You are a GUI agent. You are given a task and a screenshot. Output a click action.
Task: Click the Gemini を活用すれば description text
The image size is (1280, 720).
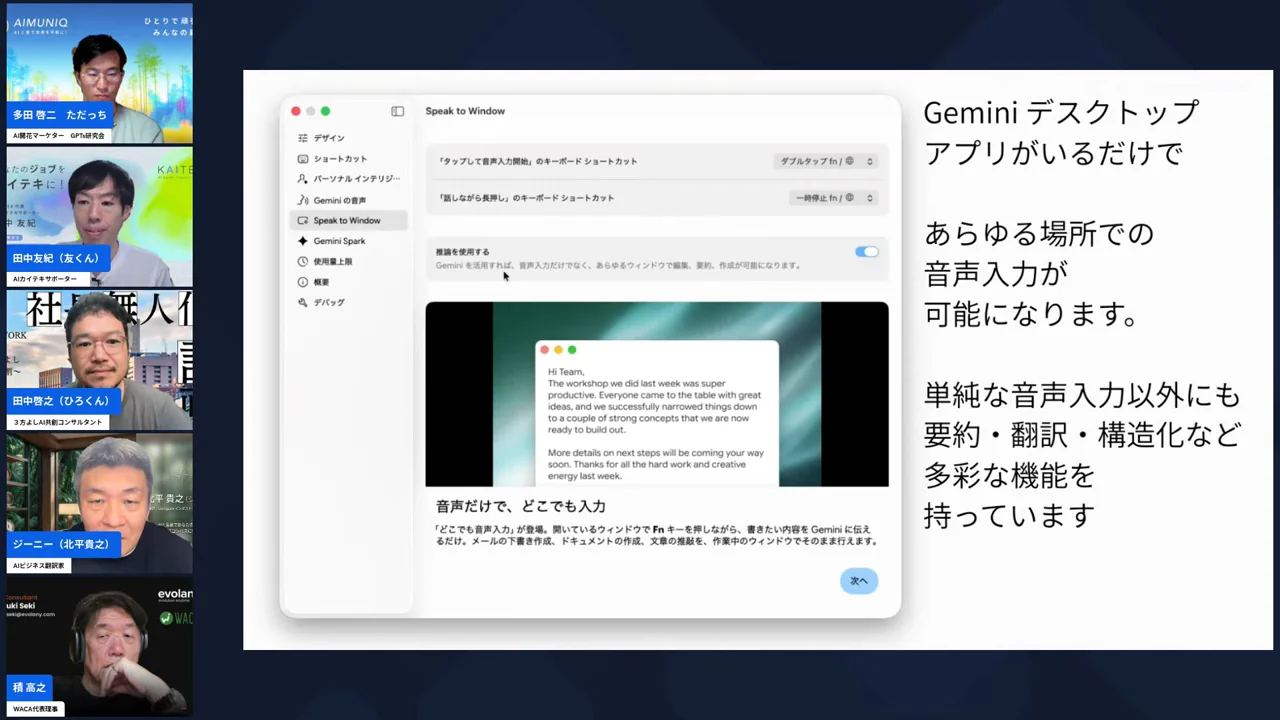click(x=619, y=265)
